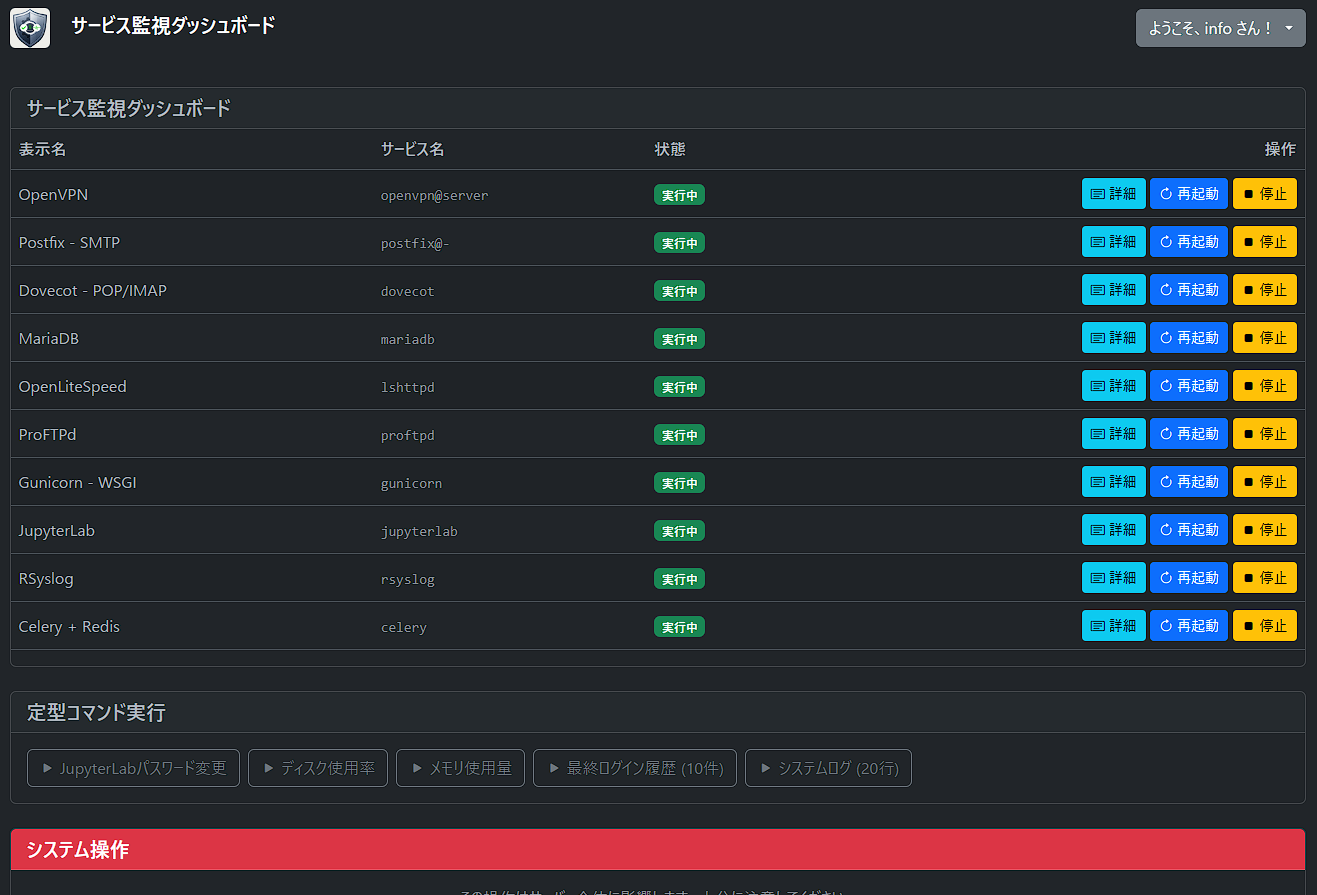Execute the メモリ使用量 command

460,768
